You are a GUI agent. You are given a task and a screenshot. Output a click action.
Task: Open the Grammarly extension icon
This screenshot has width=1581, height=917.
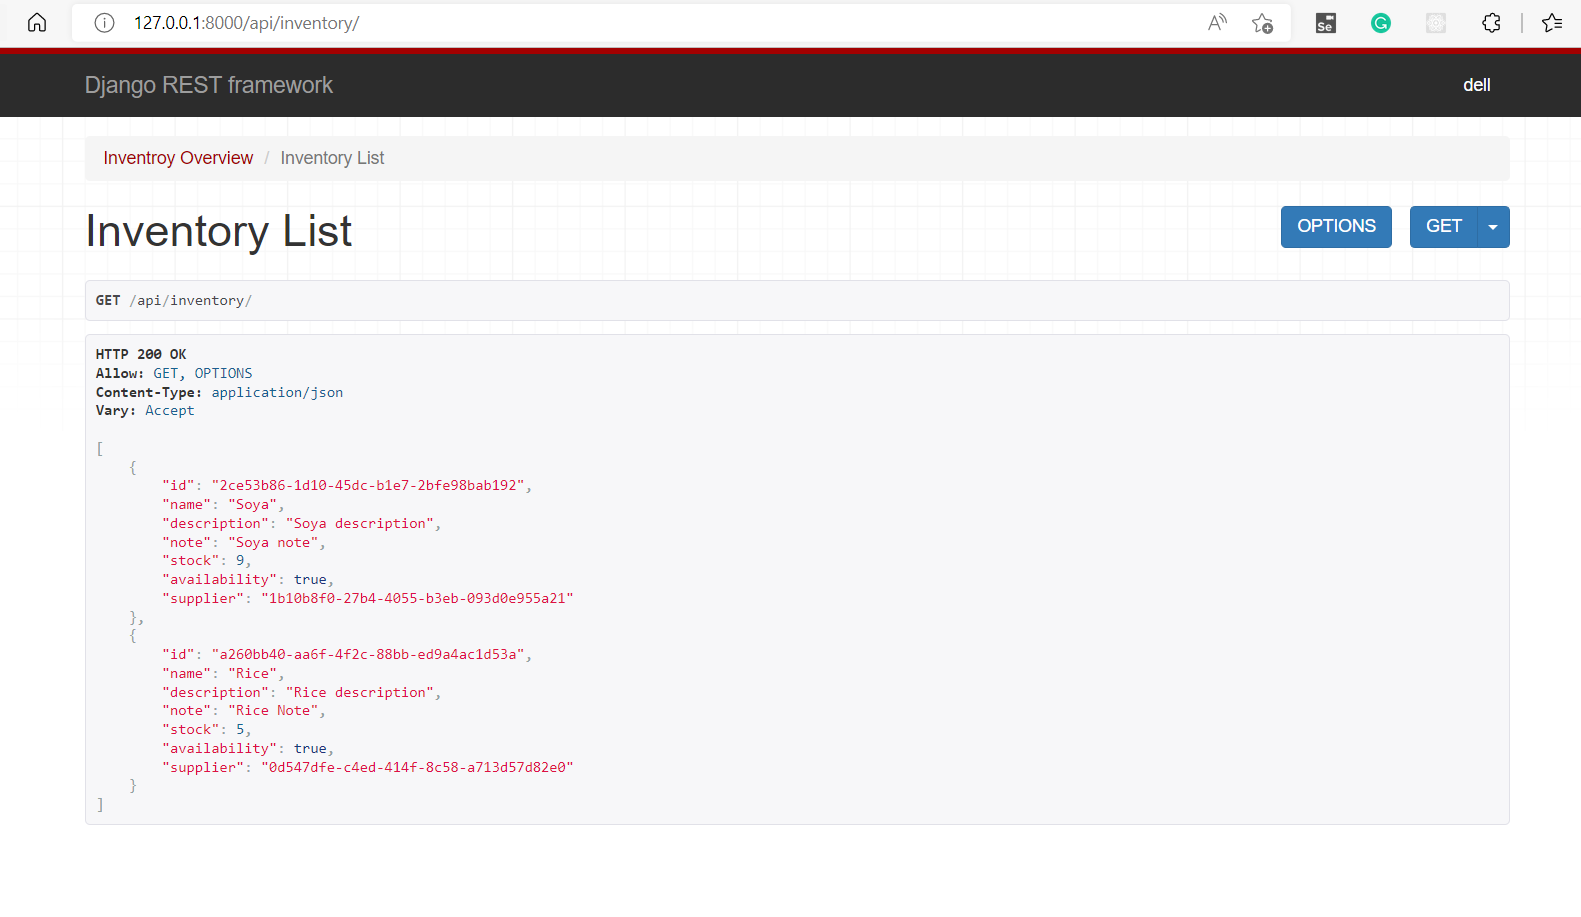click(1381, 23)
